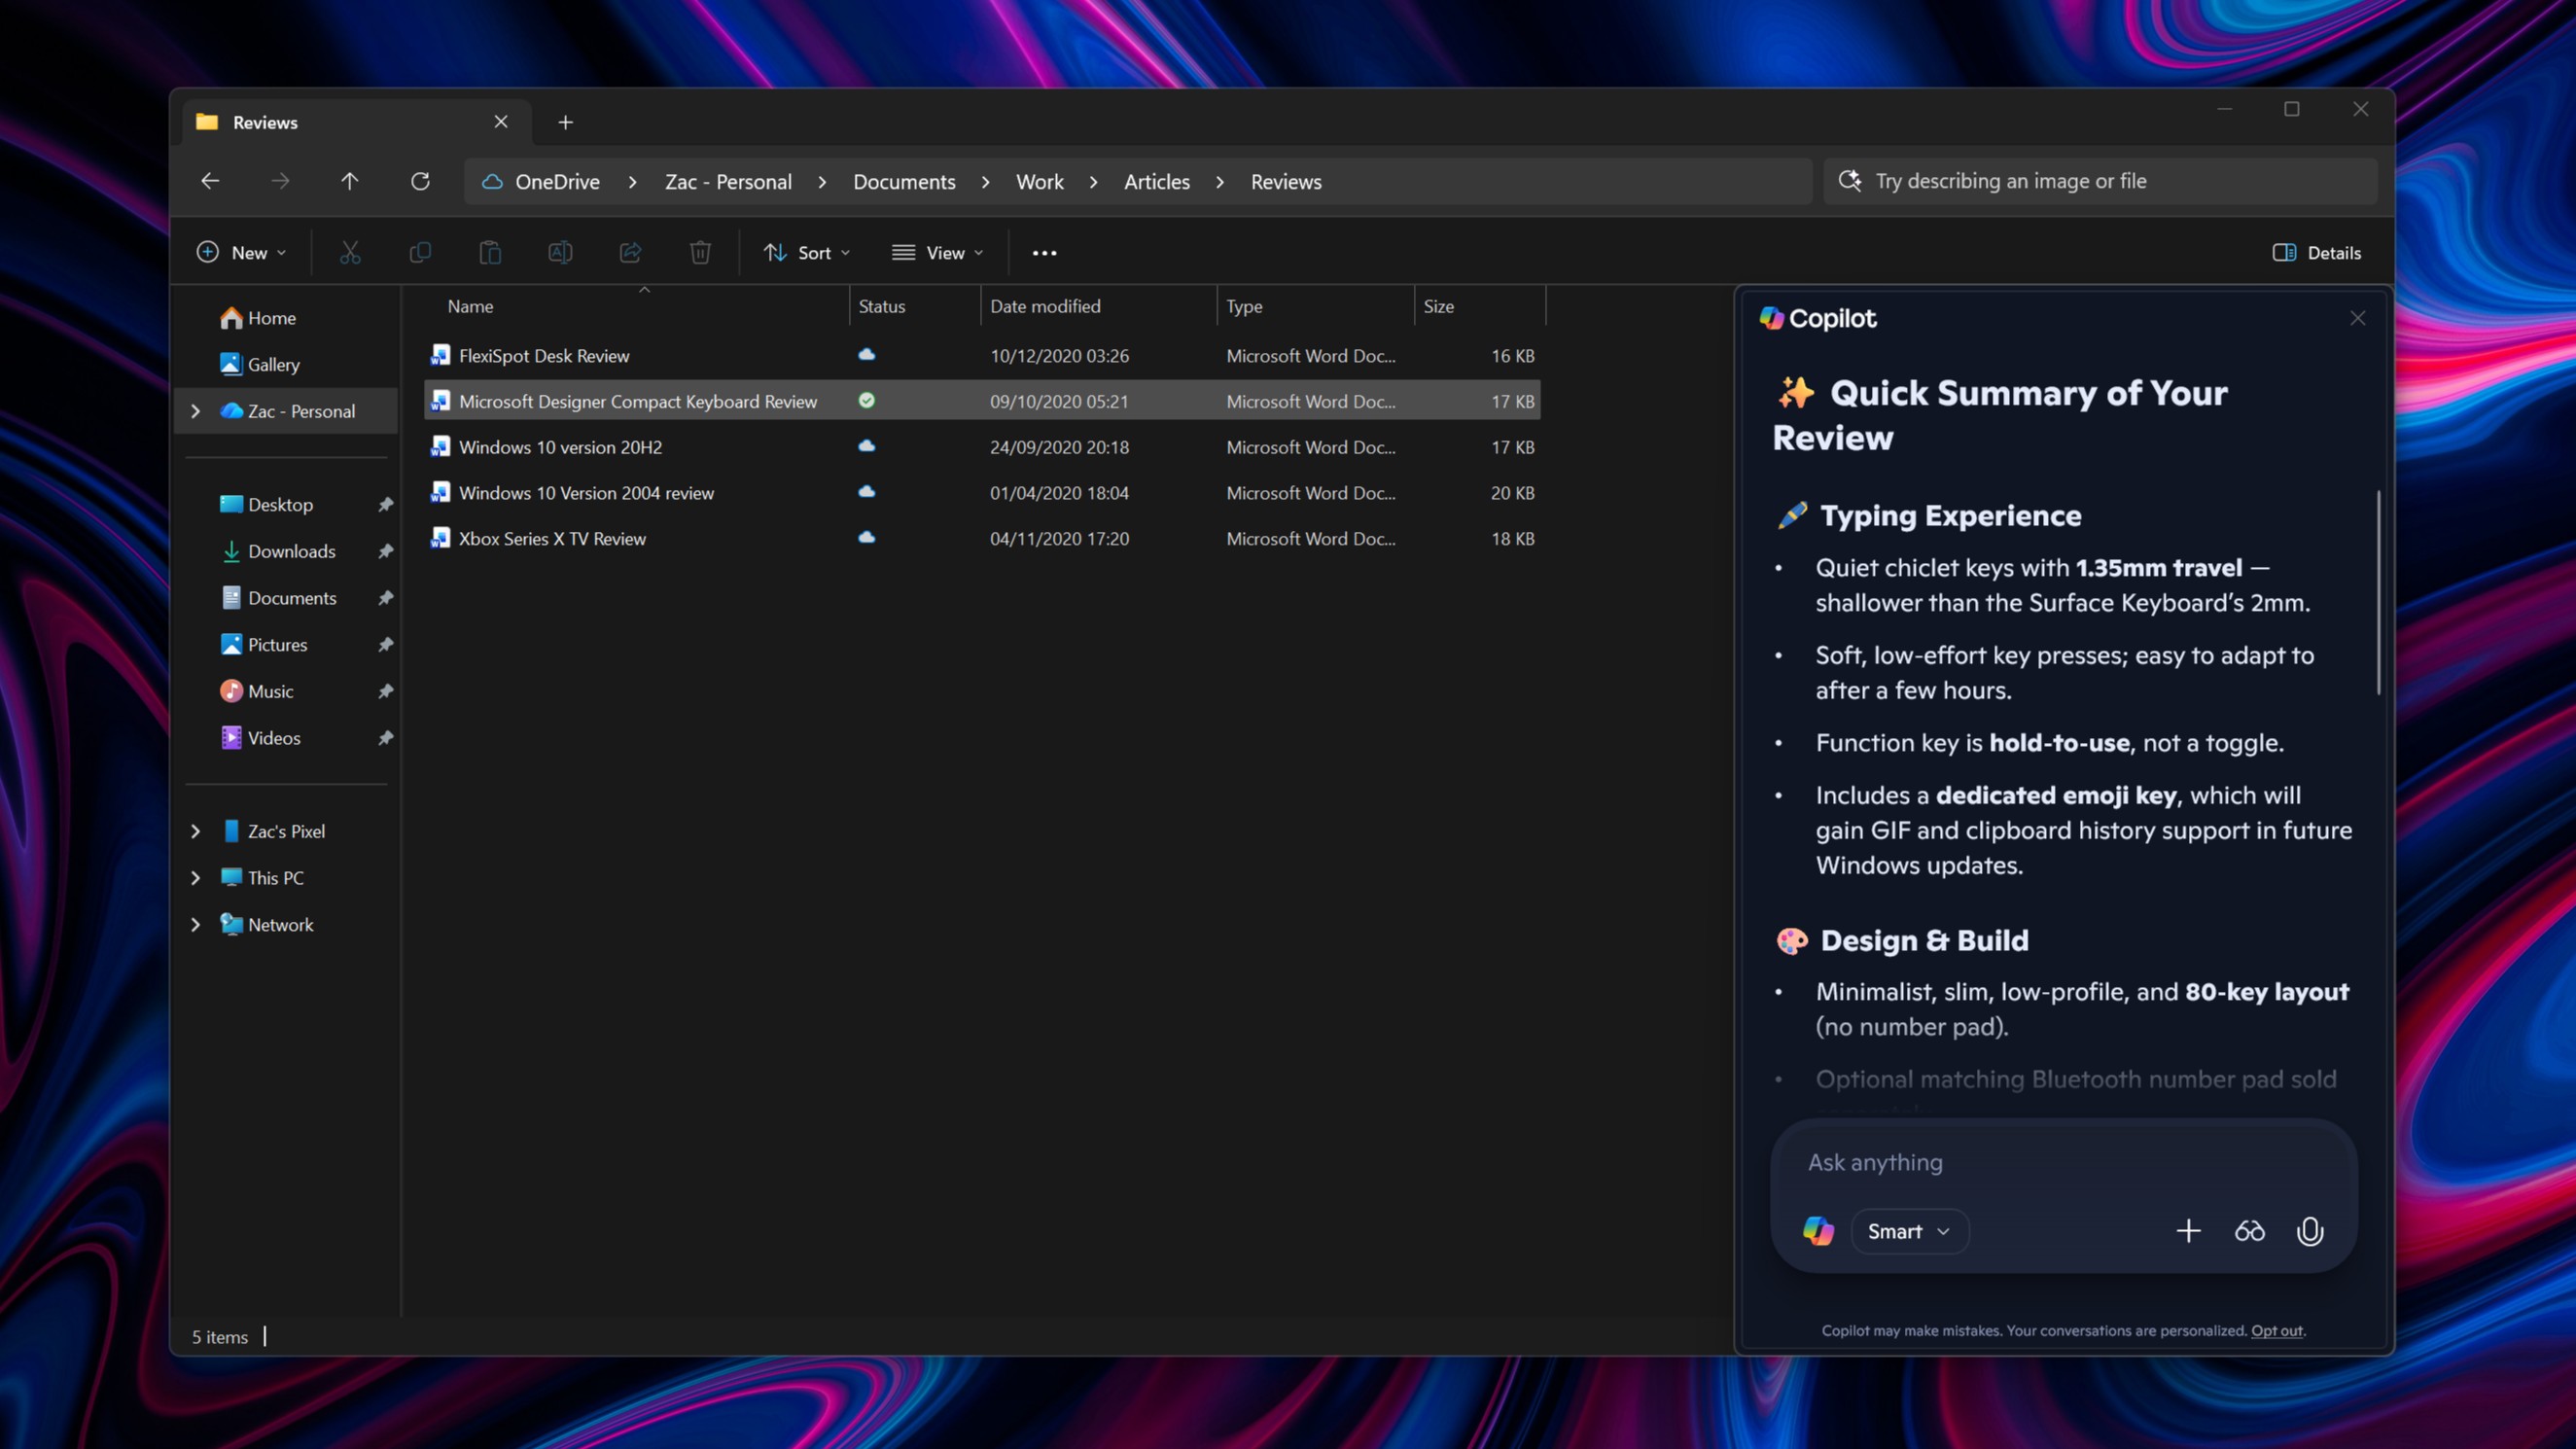Open the Sort dropdown
Screen dimensions: 2576x1449
pyautogui.click(x=808, y=252)
